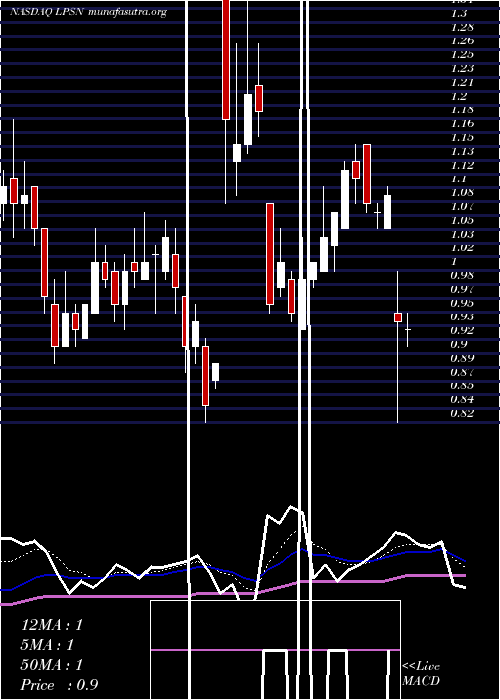Image resolution: width=500 pixels, height=700 pixels.
Task: Select the 1.25 price axis label
Action: point(462,55)
